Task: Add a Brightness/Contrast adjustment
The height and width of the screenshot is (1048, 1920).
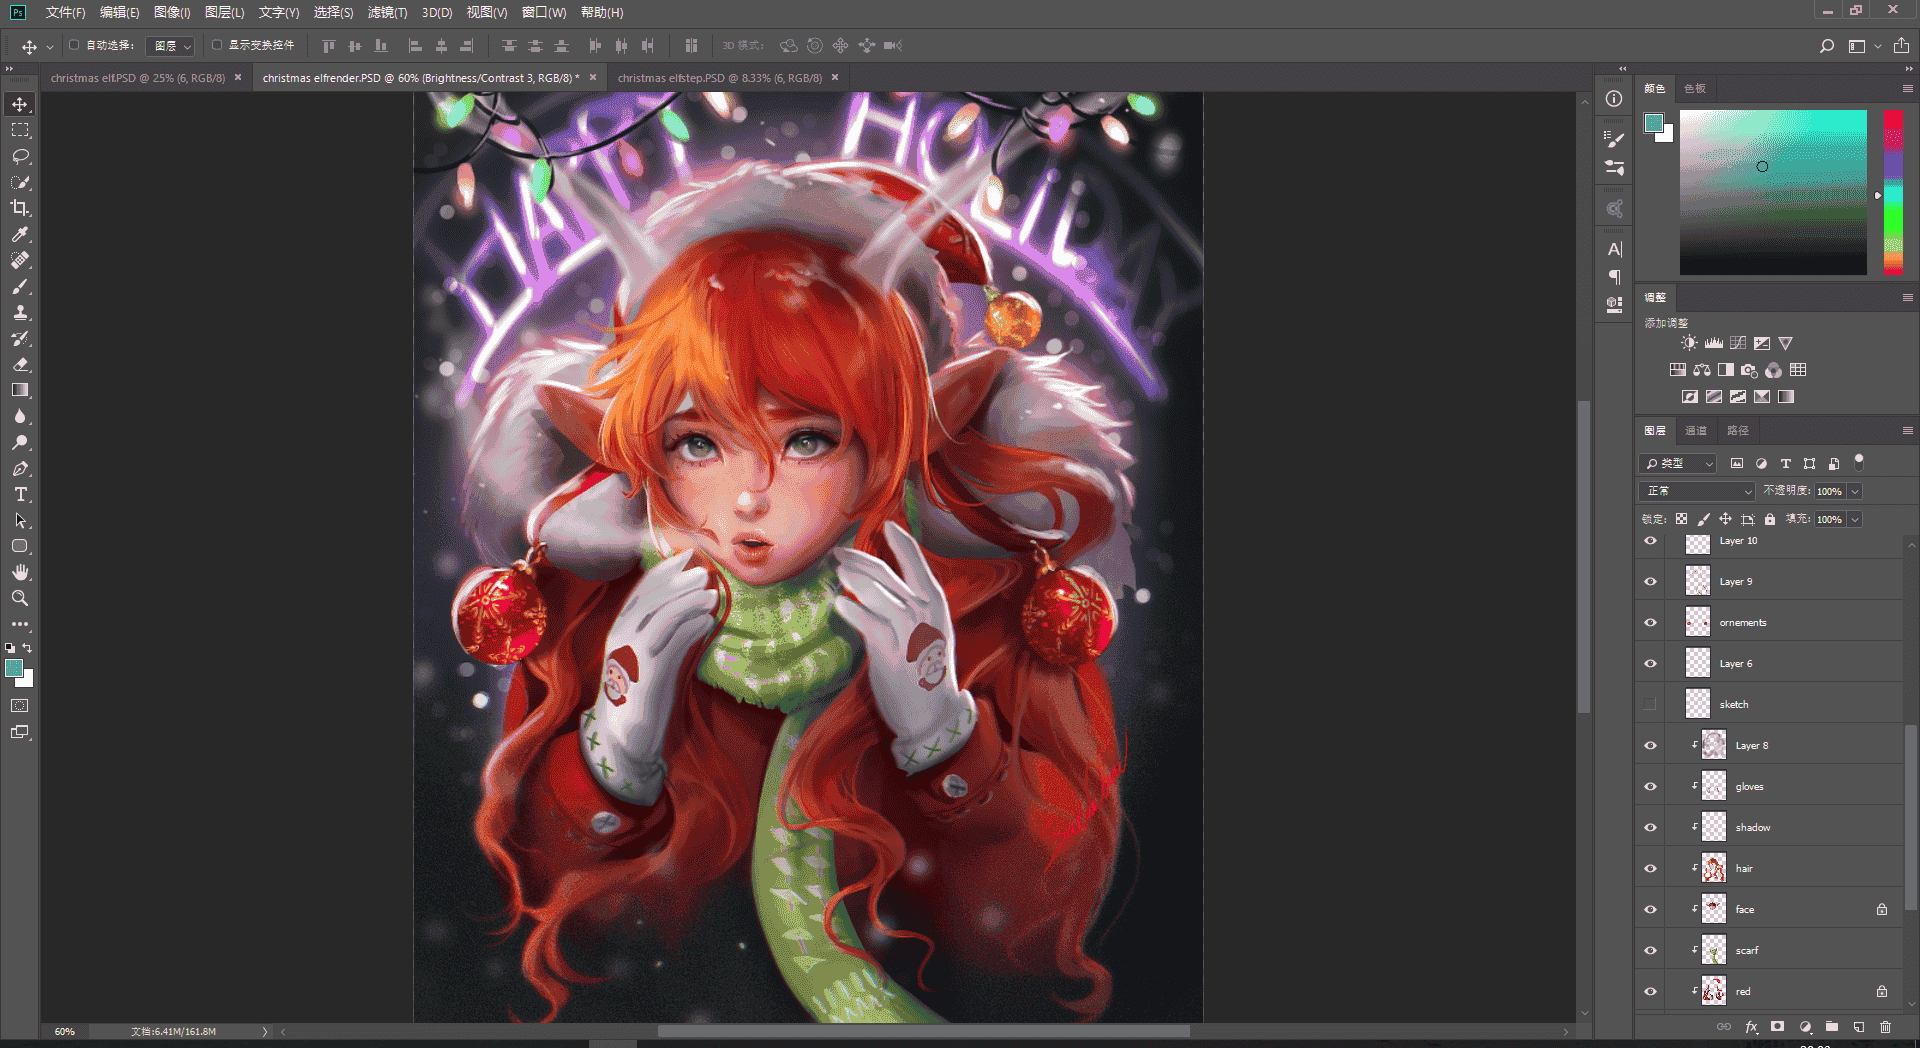Action: 1689,343
